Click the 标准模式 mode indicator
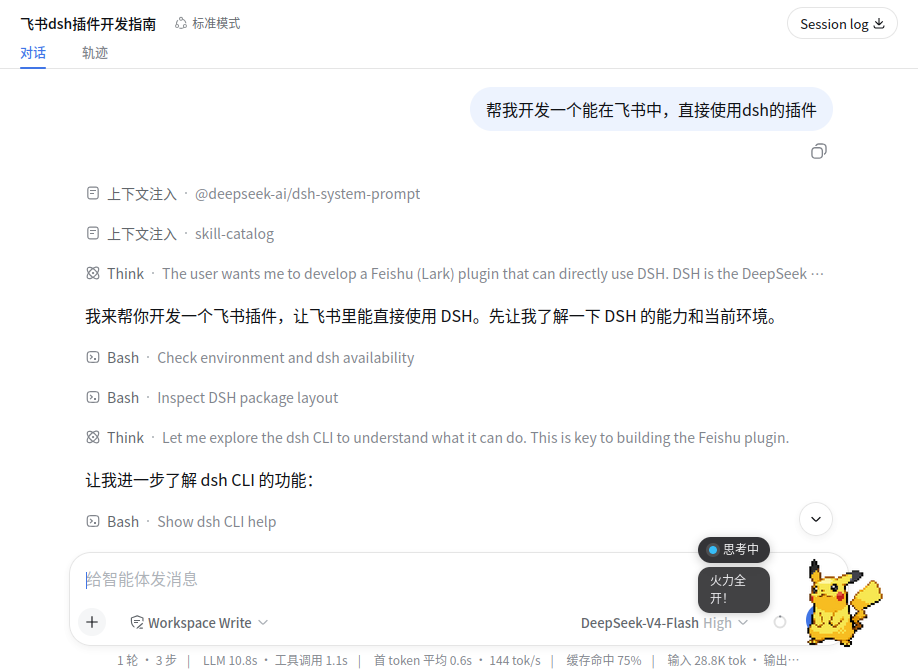The image size is (918, 670). point(208,23)
